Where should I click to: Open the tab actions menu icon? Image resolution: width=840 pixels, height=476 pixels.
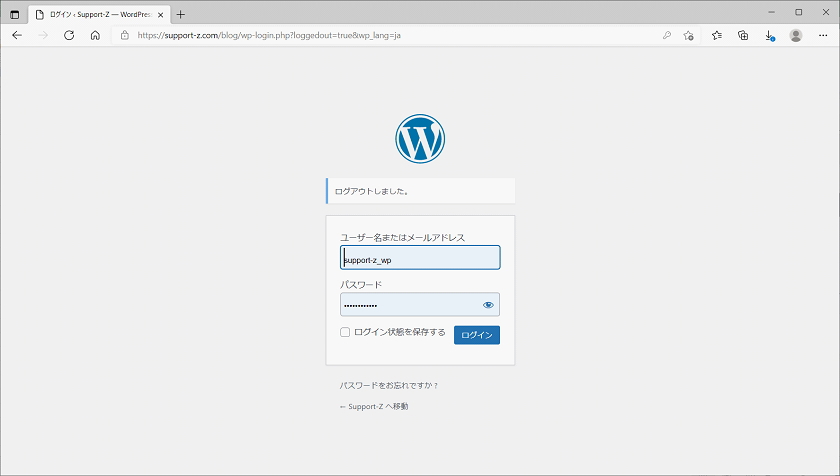pos(15,14)
